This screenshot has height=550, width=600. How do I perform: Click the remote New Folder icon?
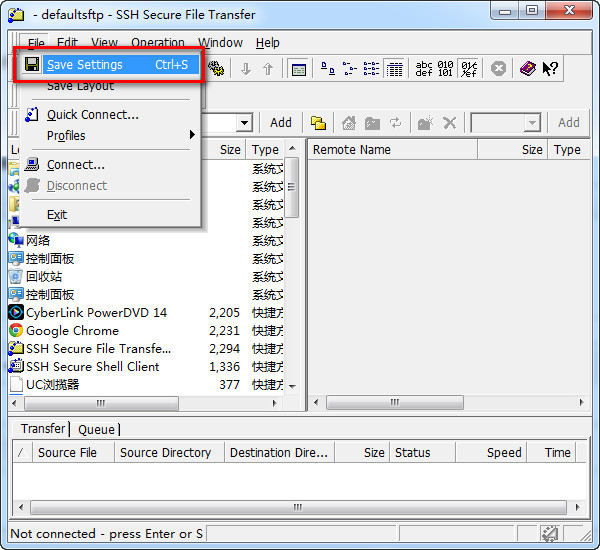tap(425, 123)
